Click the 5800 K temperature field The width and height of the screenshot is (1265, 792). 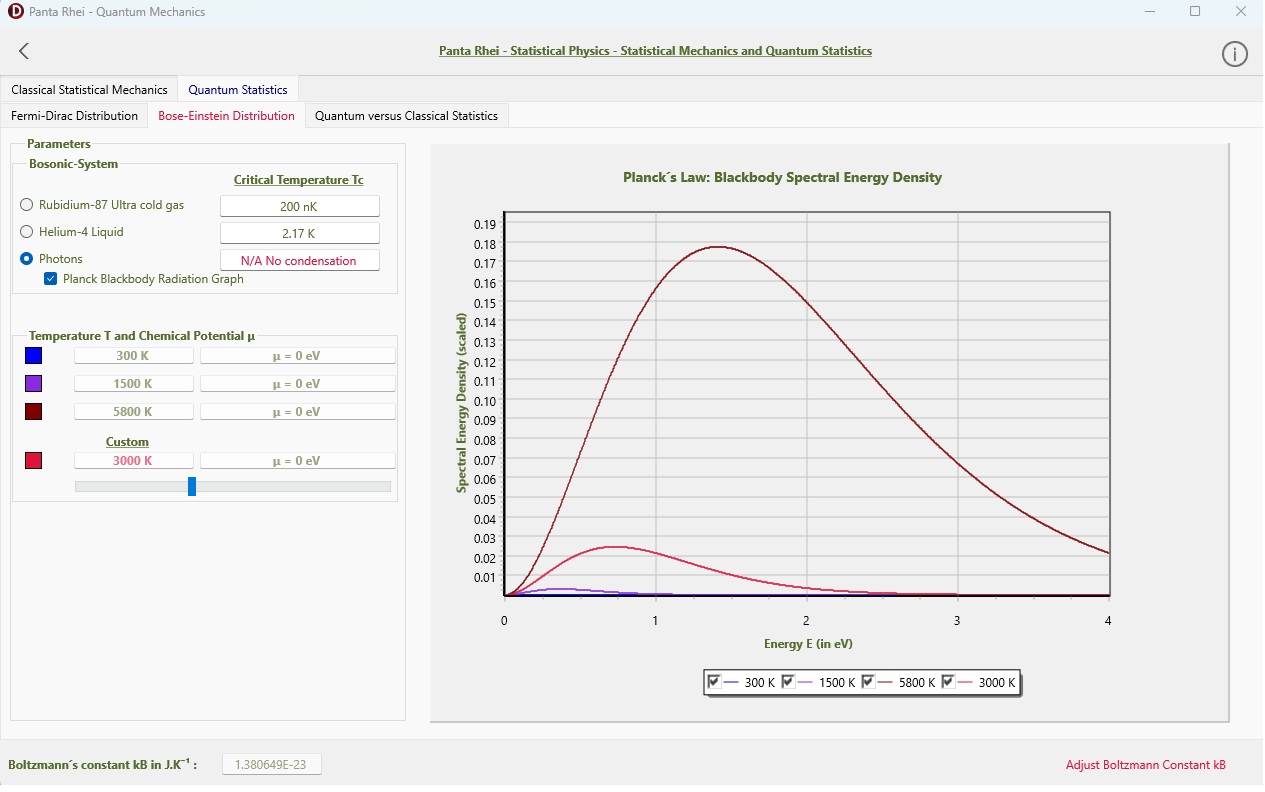(x=134, y=412)
